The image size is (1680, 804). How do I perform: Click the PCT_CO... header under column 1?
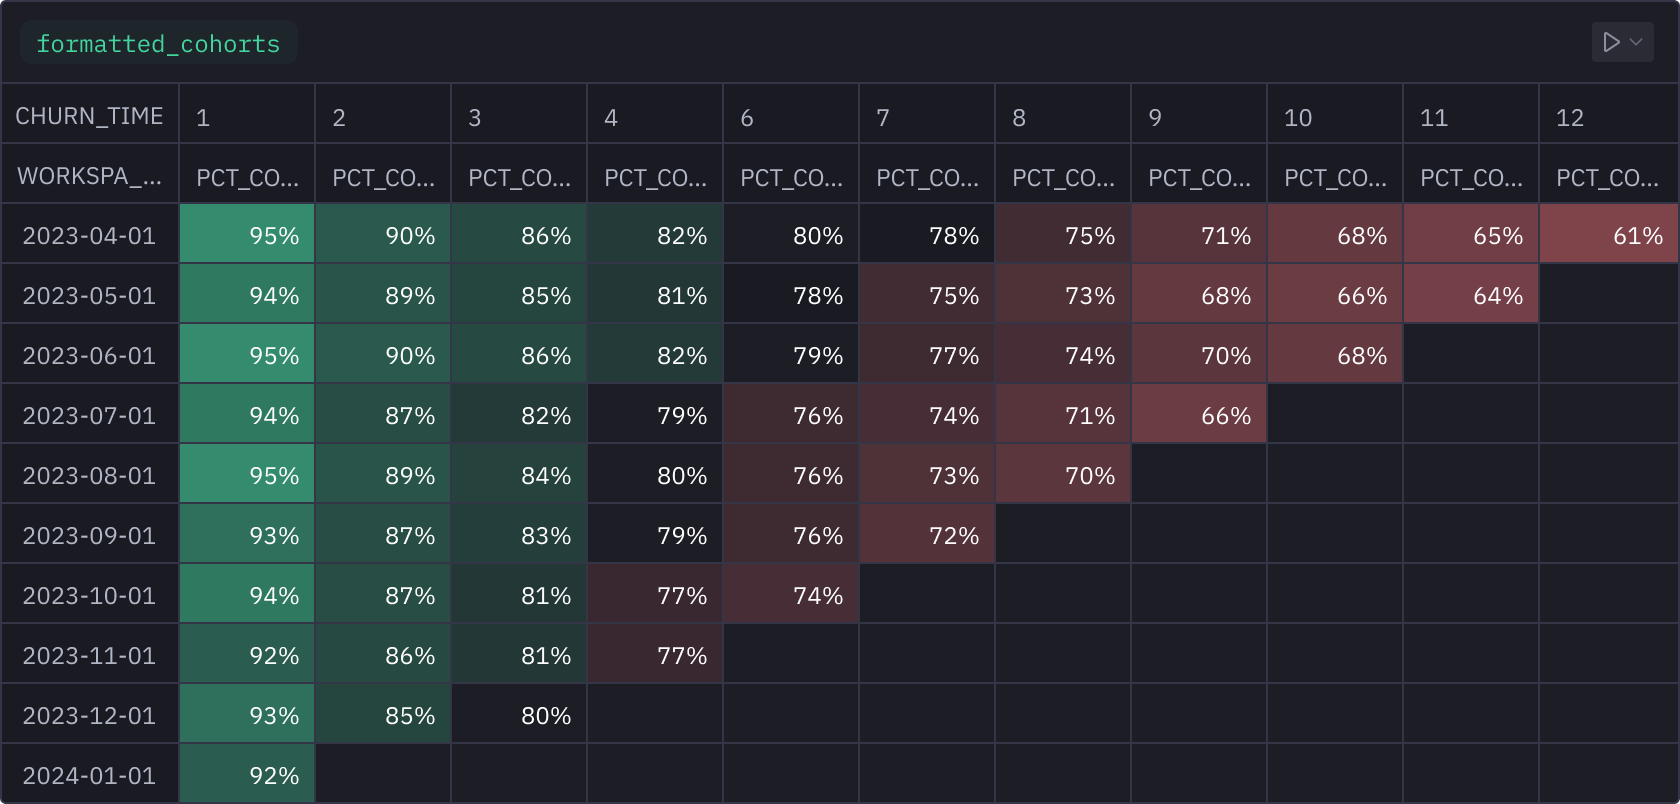click(x=246, y=176)
